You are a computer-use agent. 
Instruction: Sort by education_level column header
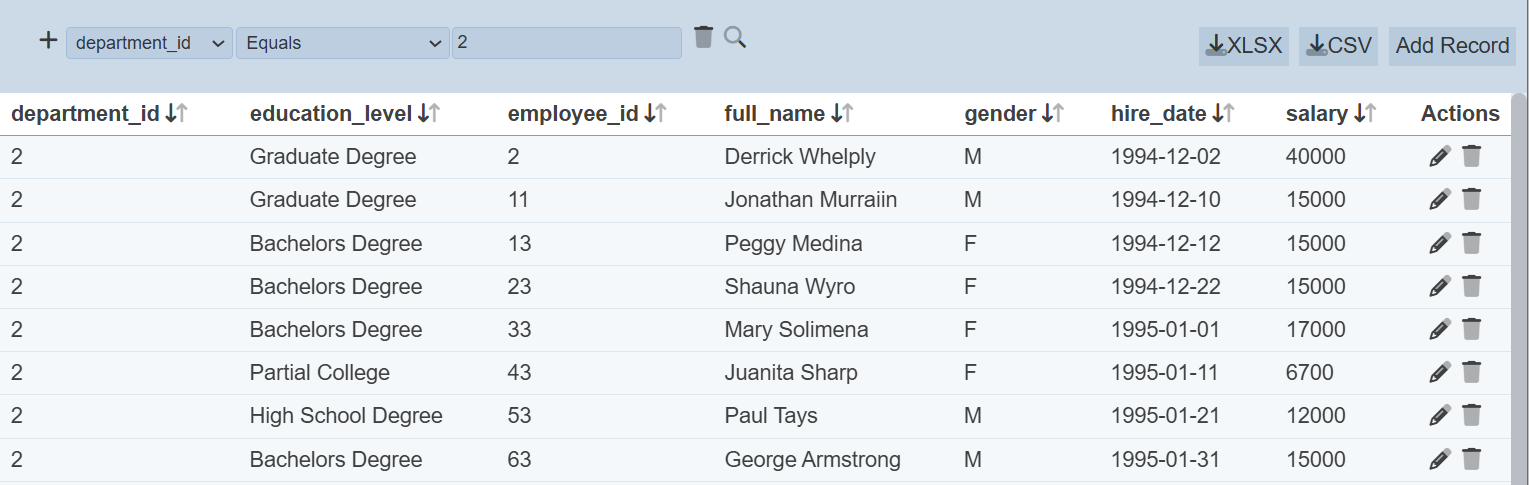tap(429, 114)
